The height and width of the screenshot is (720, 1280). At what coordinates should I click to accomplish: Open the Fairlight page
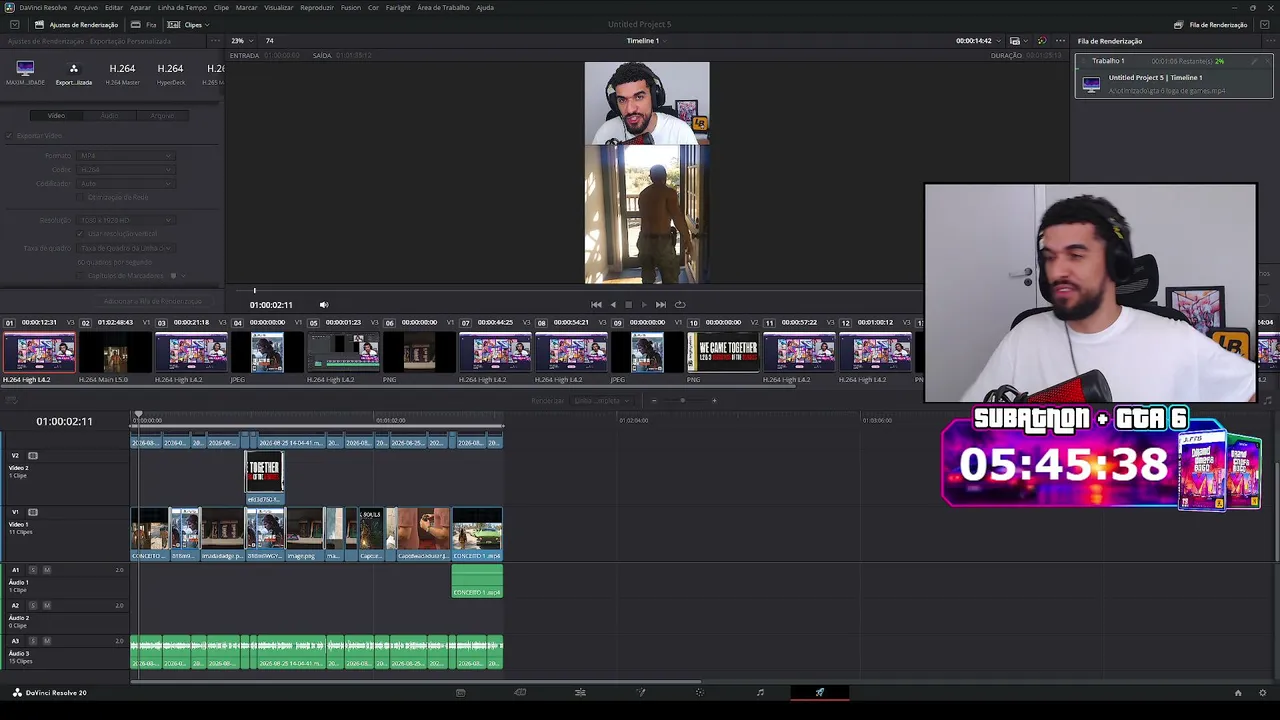pyautogui.click(x=760, y=692)
